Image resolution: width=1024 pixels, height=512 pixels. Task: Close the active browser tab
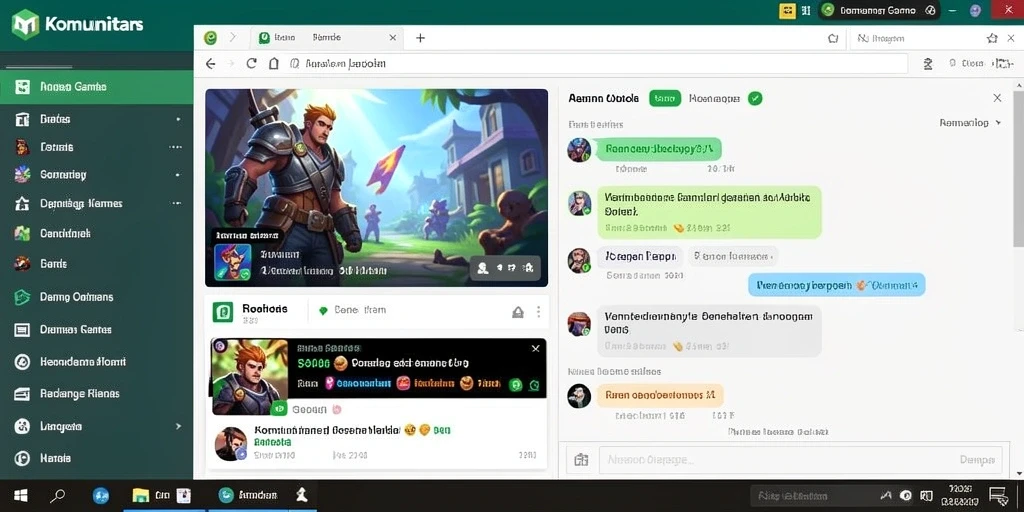pos(392,38)
